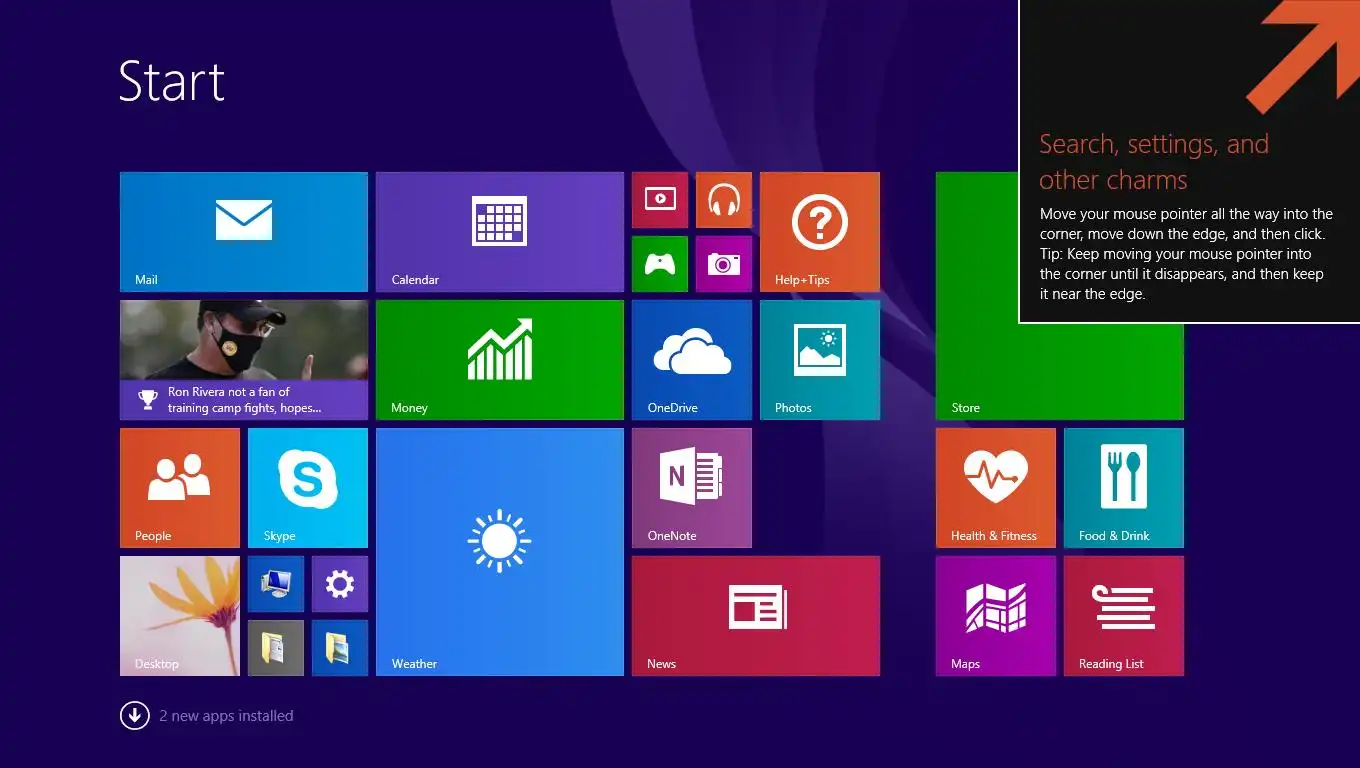The image size is (1360, 768).
Task: Click the '2 new apps installed' text
Action: [227, 716]
